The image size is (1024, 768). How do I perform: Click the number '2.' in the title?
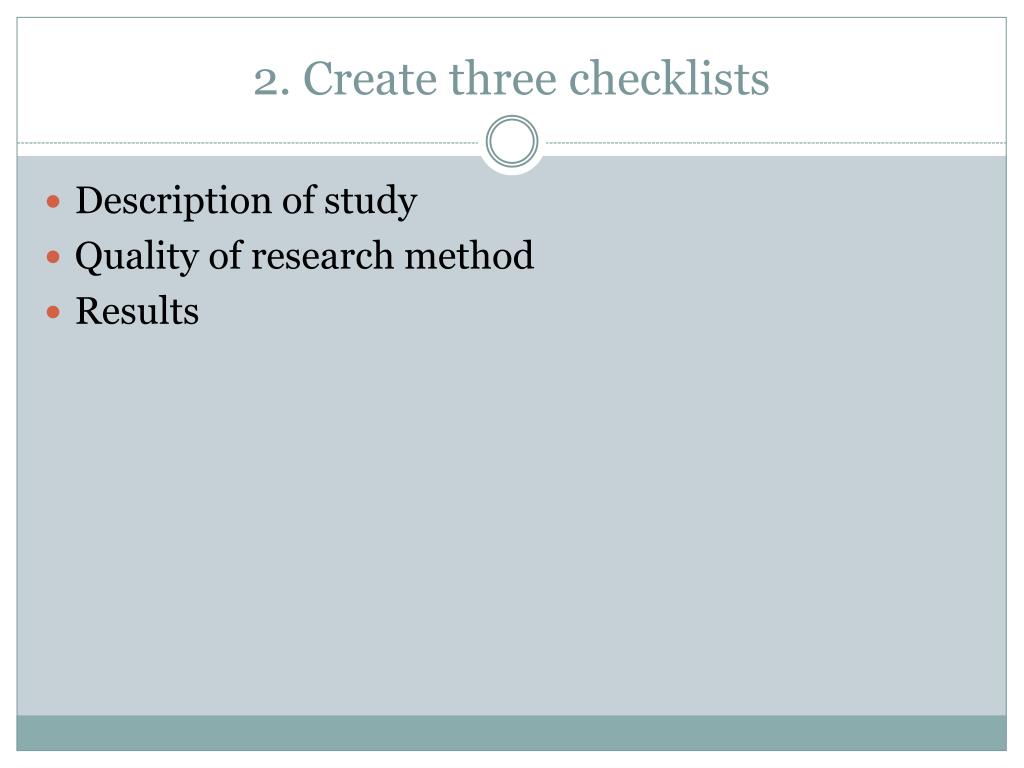272,79
